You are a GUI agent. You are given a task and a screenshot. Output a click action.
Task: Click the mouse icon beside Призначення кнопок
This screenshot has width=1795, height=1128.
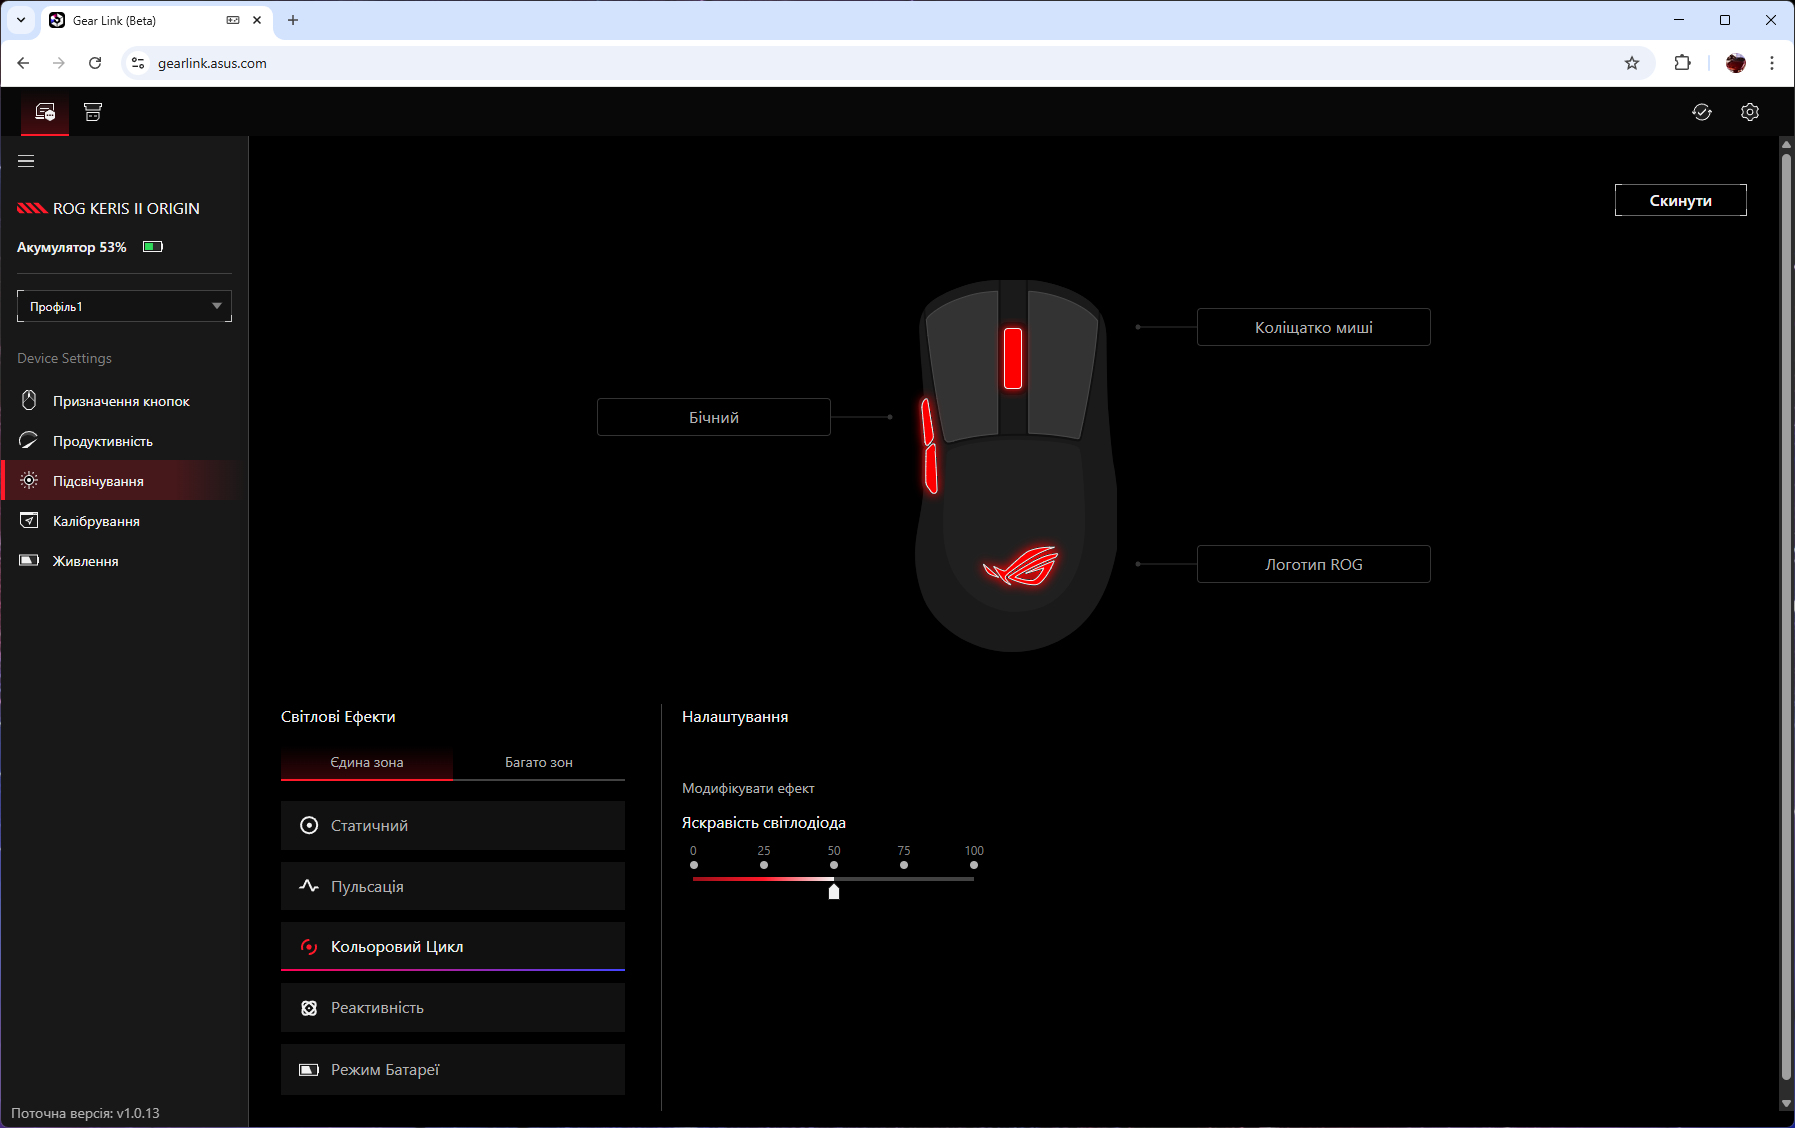click(x=29, y=400)
